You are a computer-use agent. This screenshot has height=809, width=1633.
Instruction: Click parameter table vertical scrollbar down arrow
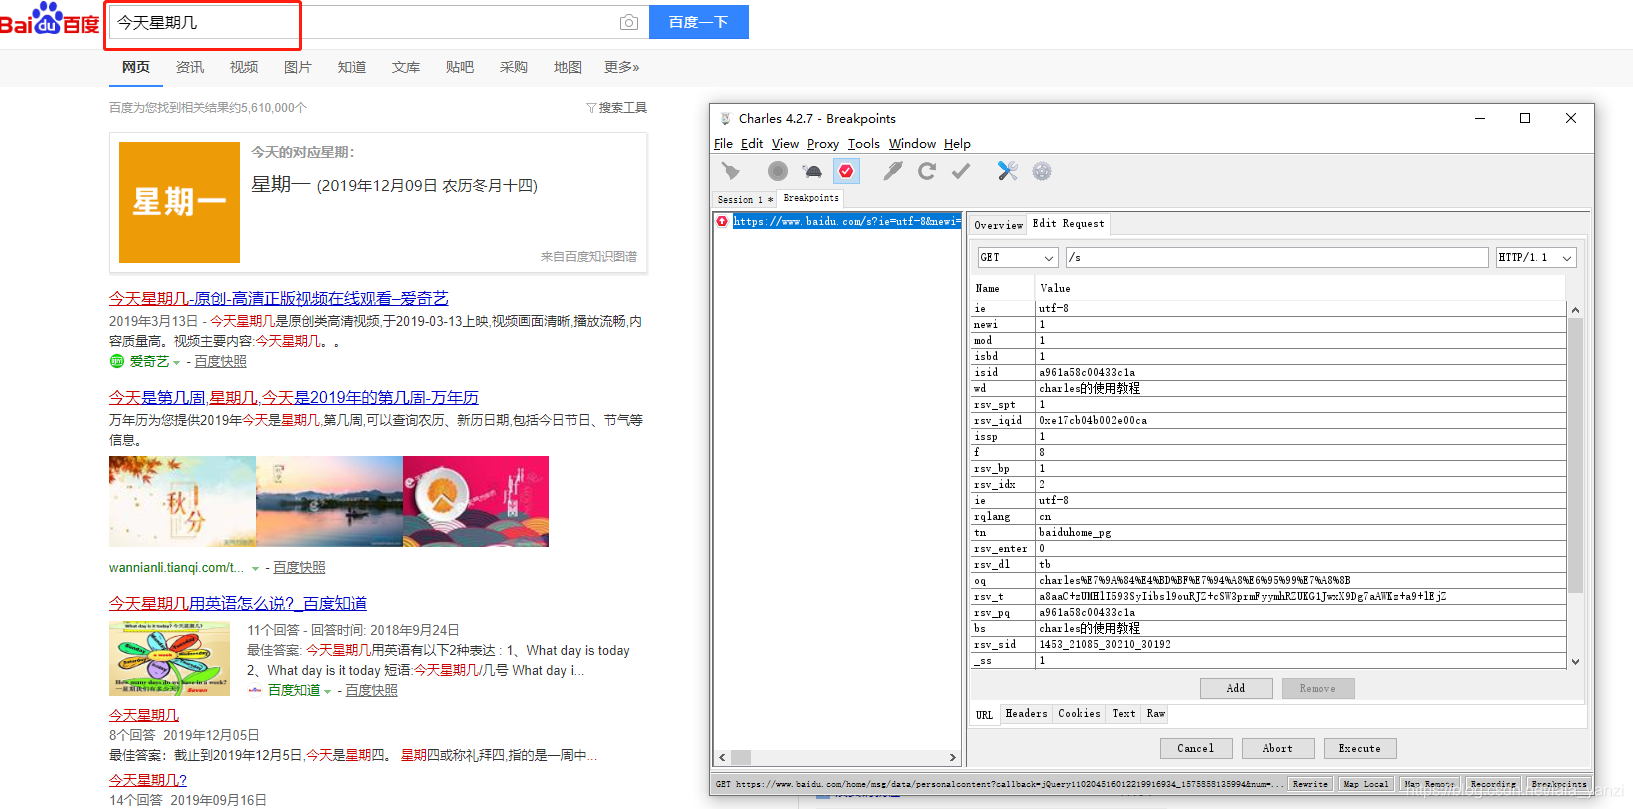click(x=1575, y=661)
